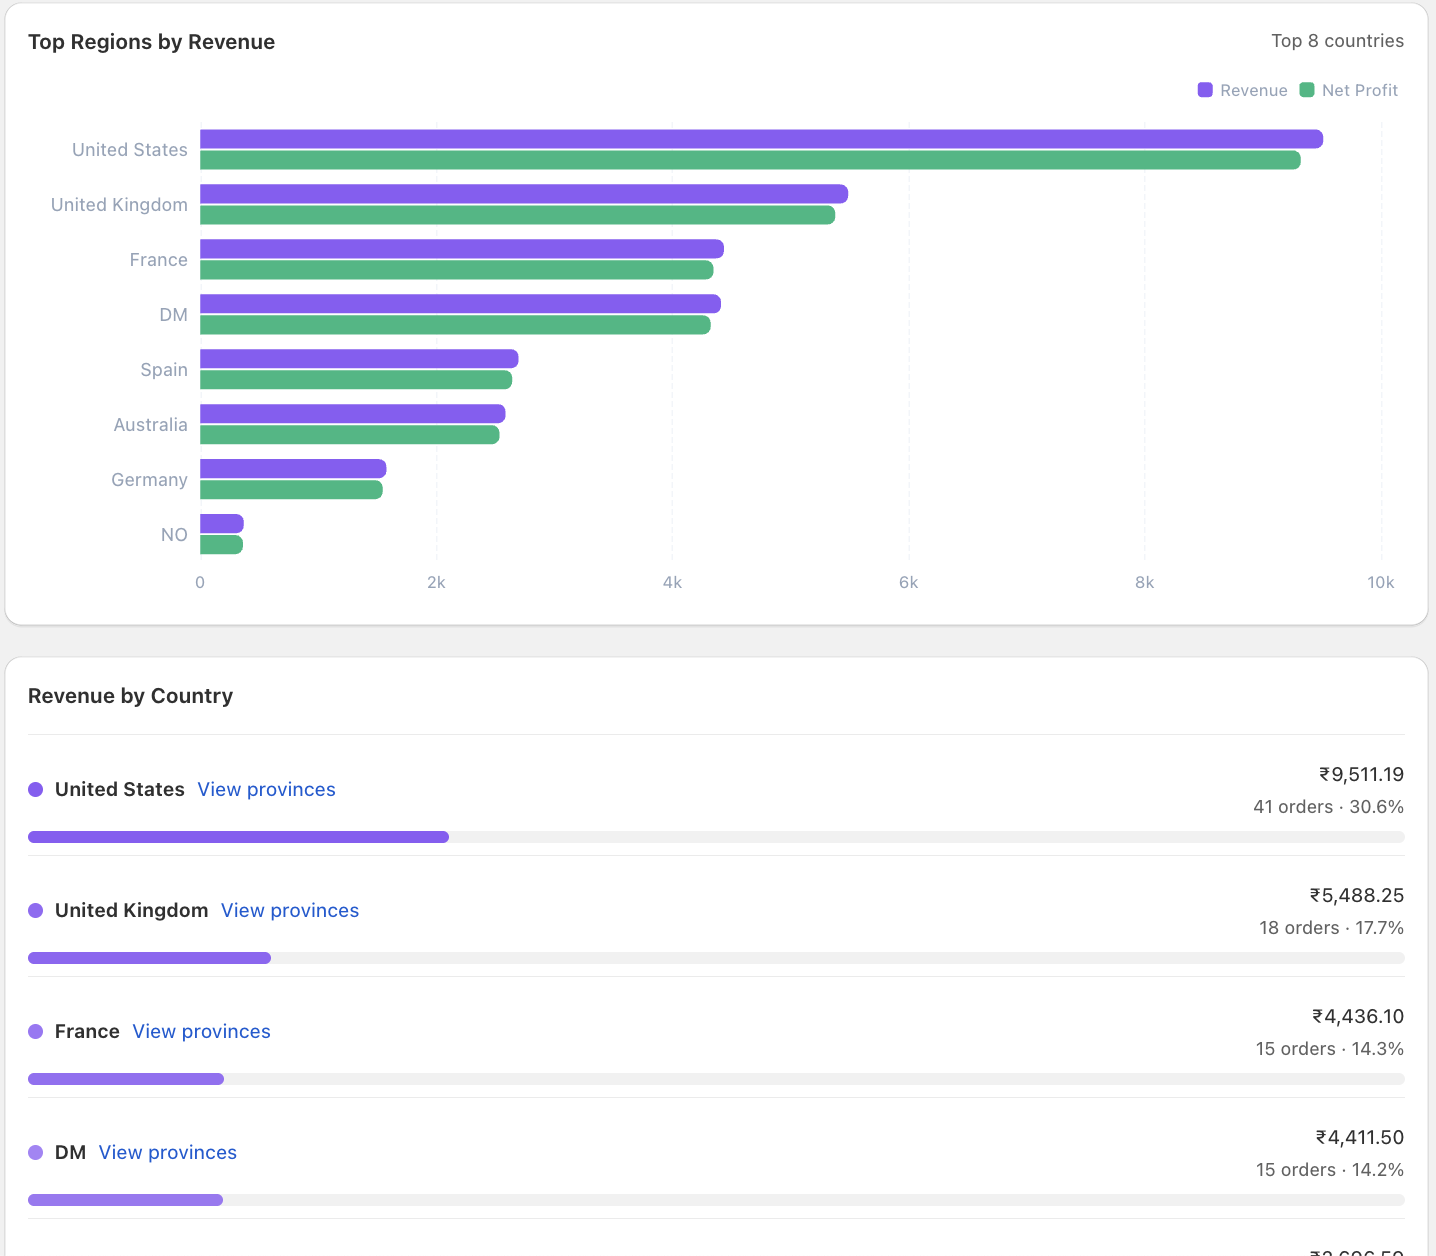This screenshot has height=1256, width=1436.
Task: Click the United Kingdom revenue progress bar
Action: click(x=716, y=958)
